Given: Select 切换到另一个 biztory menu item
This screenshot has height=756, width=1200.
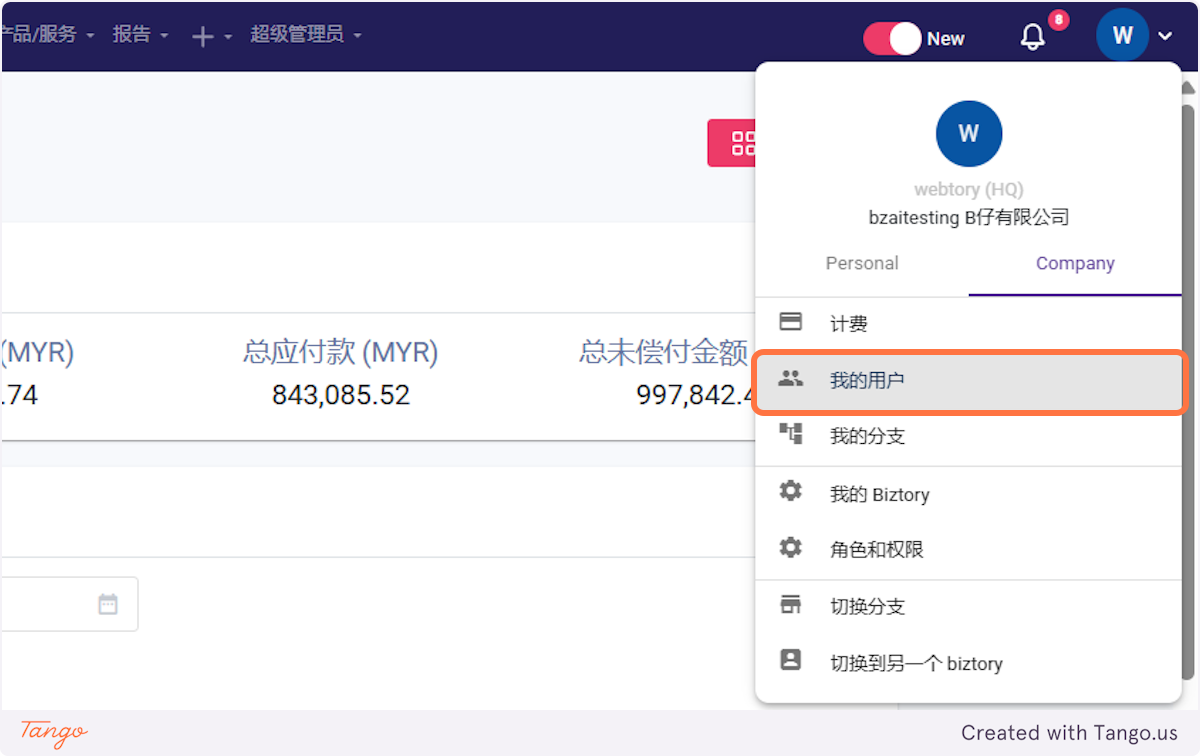Looking at the screenshot, I should click(968, 663).
